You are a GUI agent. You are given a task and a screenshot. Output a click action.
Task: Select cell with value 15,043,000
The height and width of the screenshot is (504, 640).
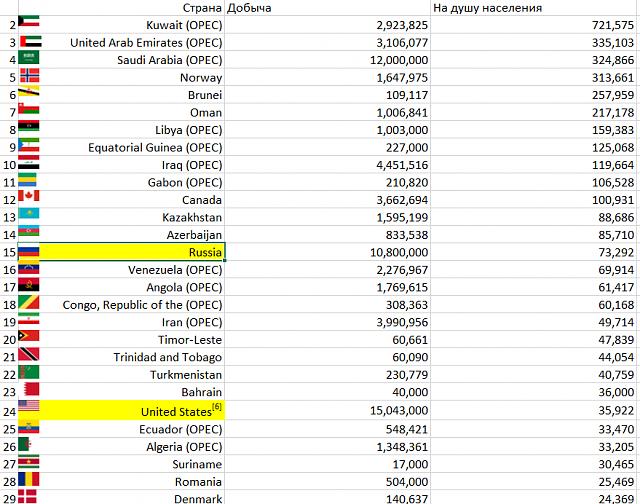[x=327, y=411]
